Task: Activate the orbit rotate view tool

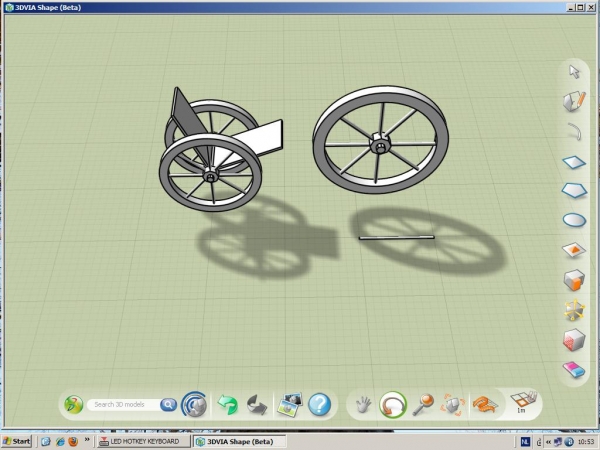Action: coord(393,404)
